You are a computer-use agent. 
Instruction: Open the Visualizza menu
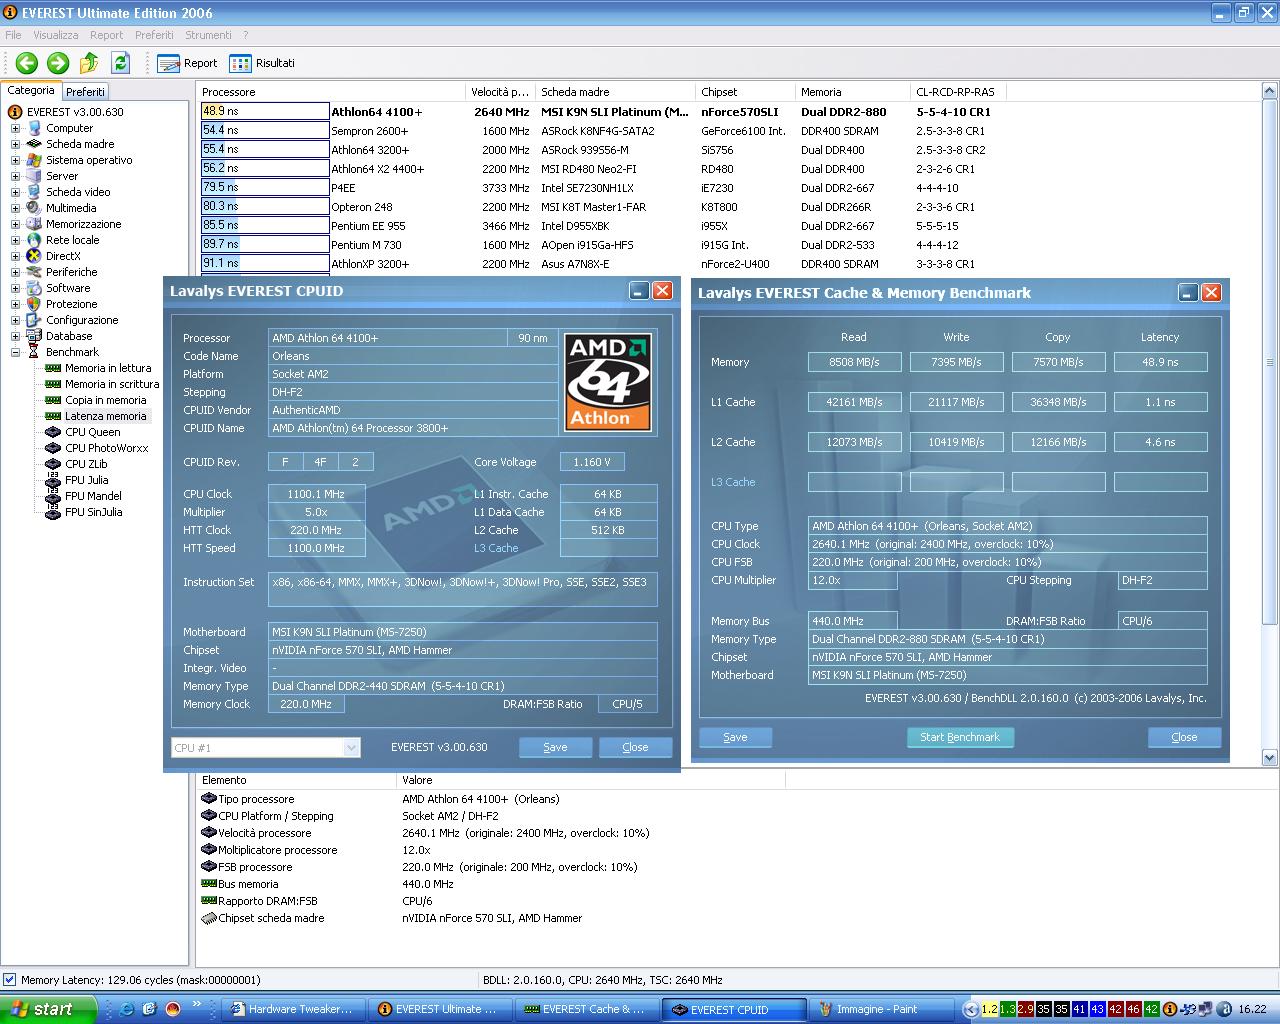click(56, 35)
